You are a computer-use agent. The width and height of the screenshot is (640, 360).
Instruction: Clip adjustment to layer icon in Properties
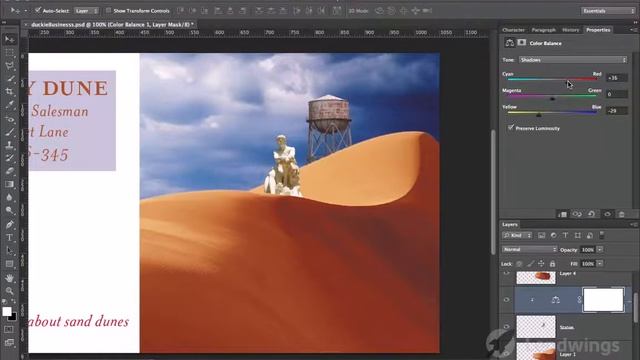562,214
